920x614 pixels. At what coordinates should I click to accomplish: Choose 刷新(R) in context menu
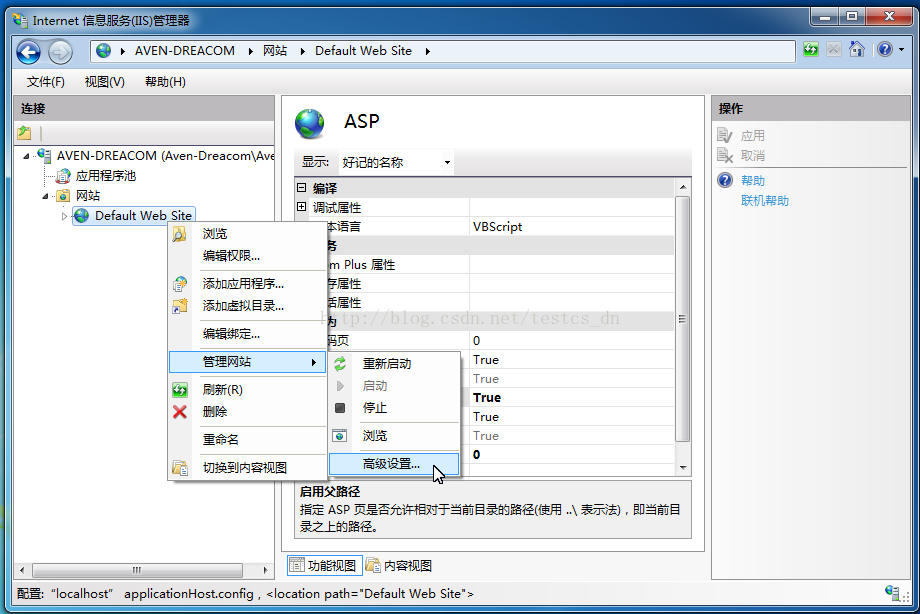[248, 390]
